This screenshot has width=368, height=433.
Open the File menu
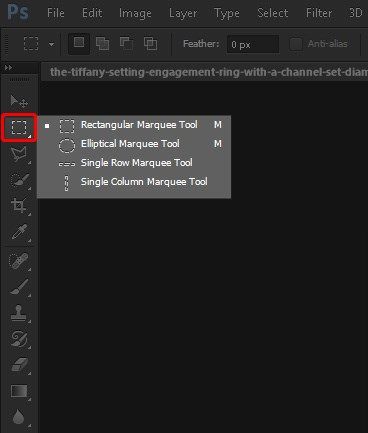coord(56,13)
